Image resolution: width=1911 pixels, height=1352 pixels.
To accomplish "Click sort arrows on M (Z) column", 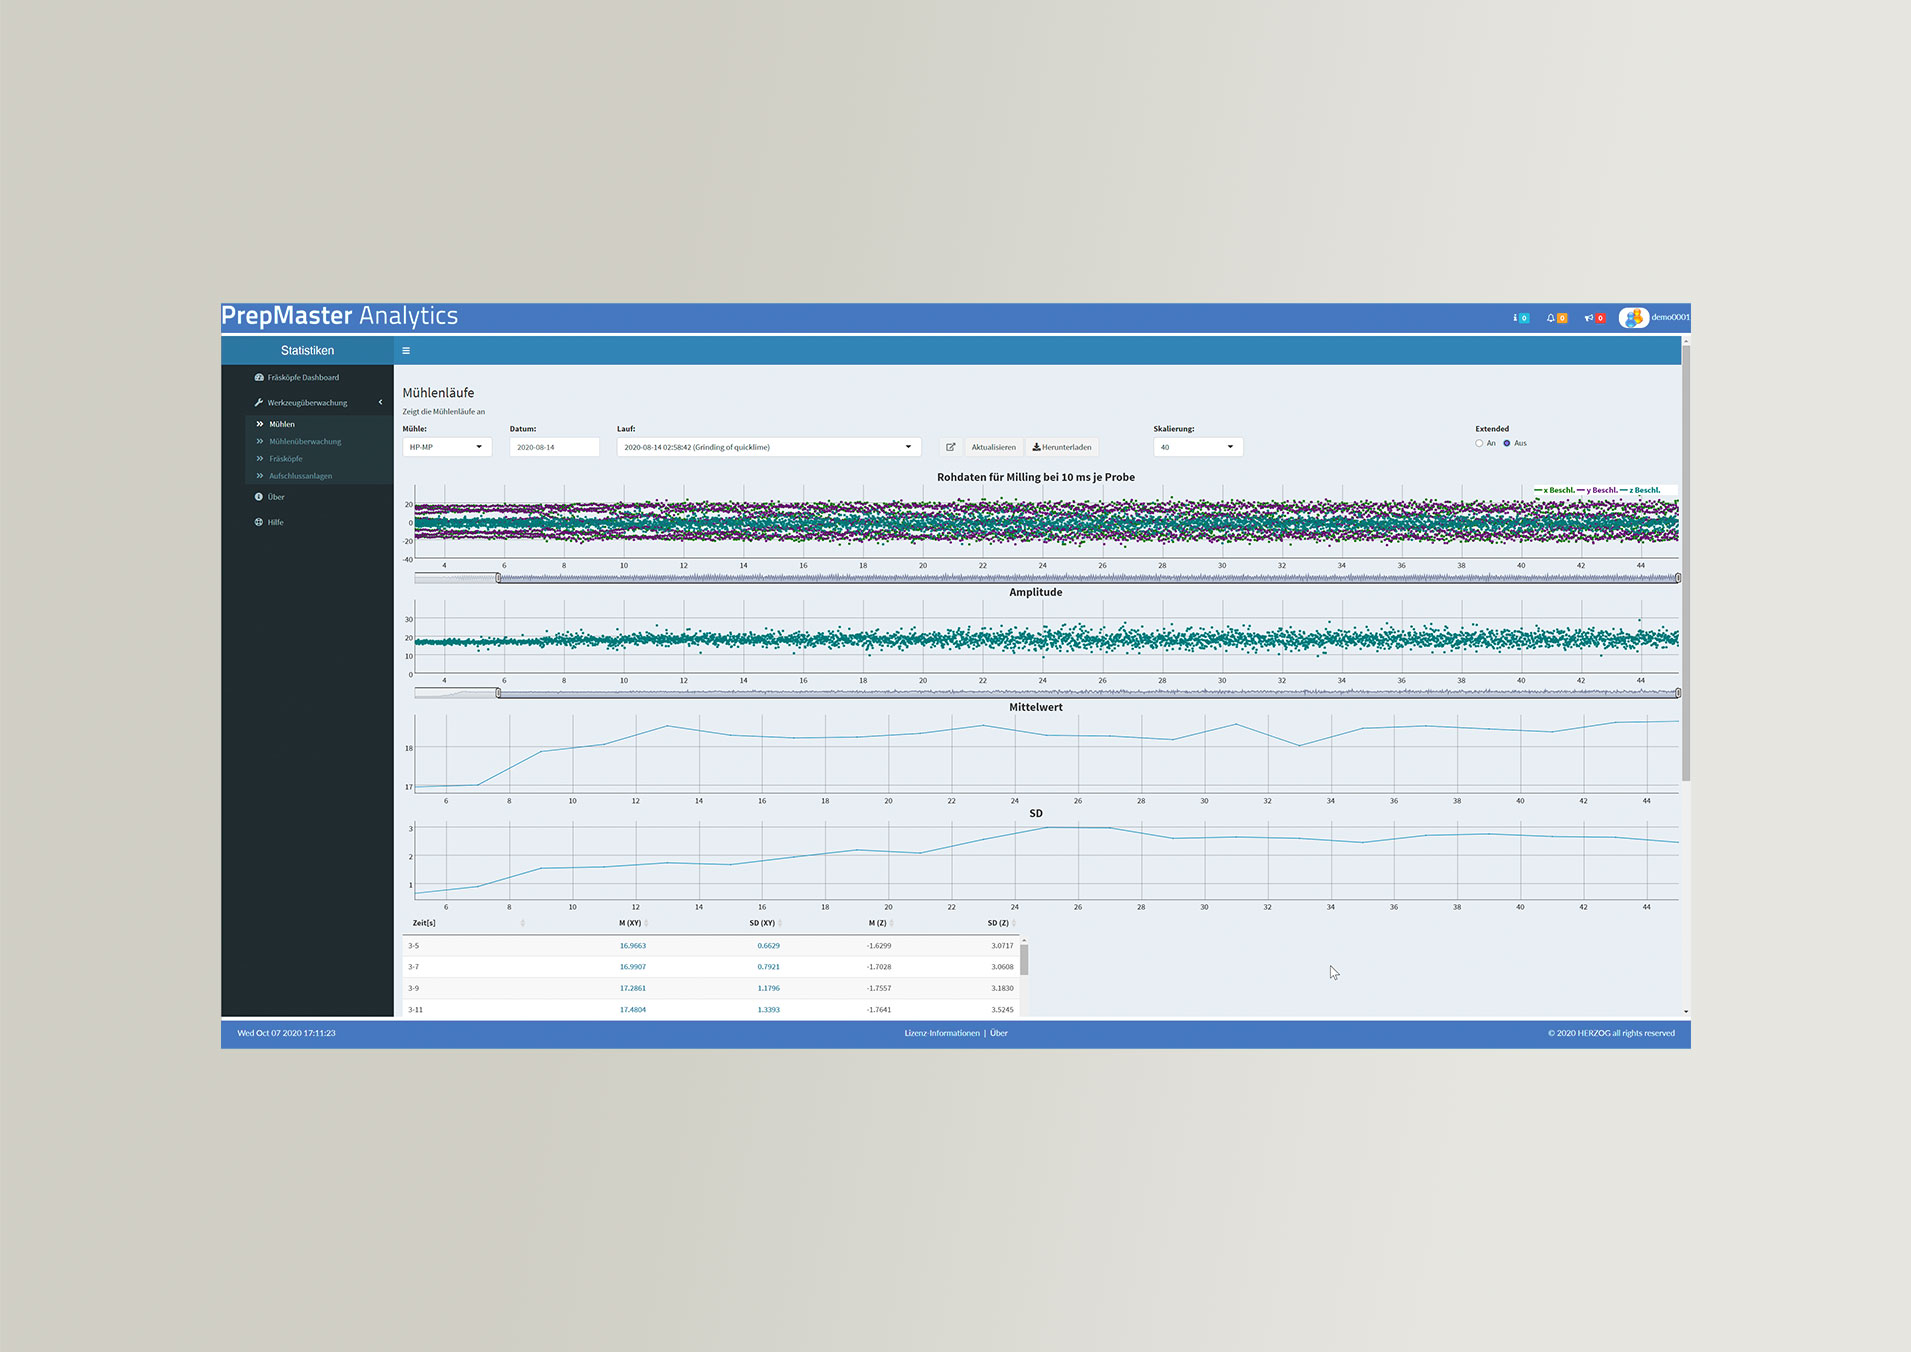I will 892,923.
